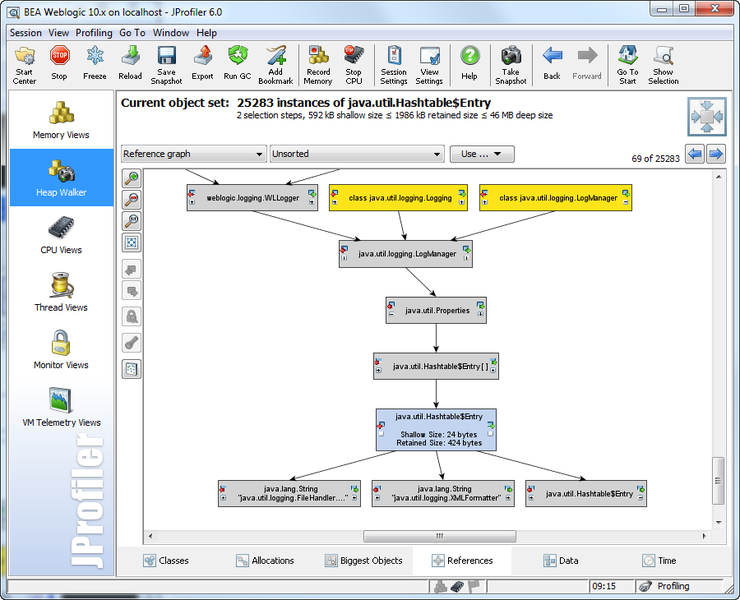
Task: Collapse incoming references of java.util.Properties node
Action: (x=391, y=313)
